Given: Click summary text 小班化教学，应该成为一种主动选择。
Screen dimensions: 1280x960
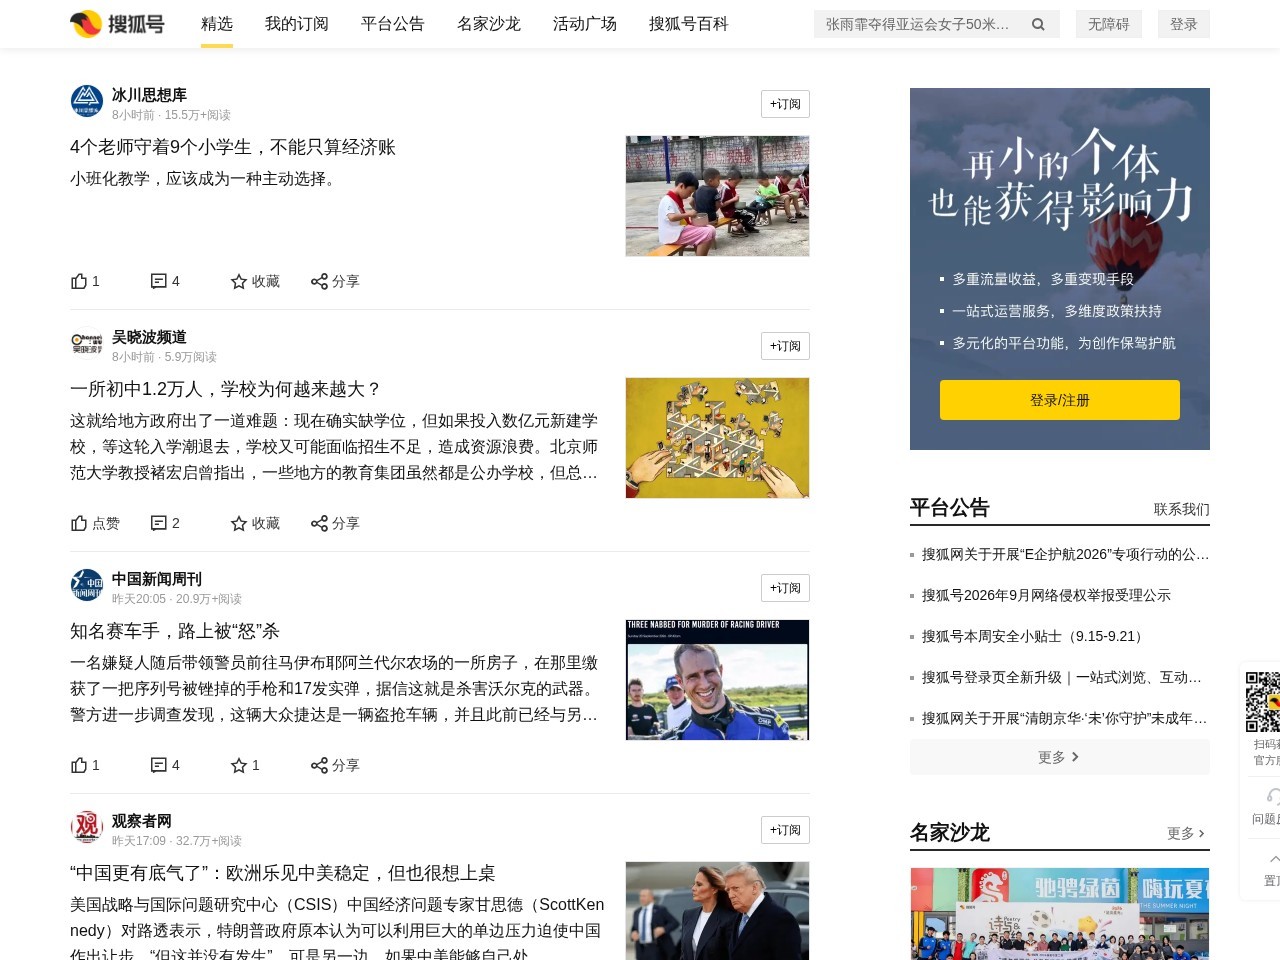Looking at the screenshot, I should click(x=206, y=179).
